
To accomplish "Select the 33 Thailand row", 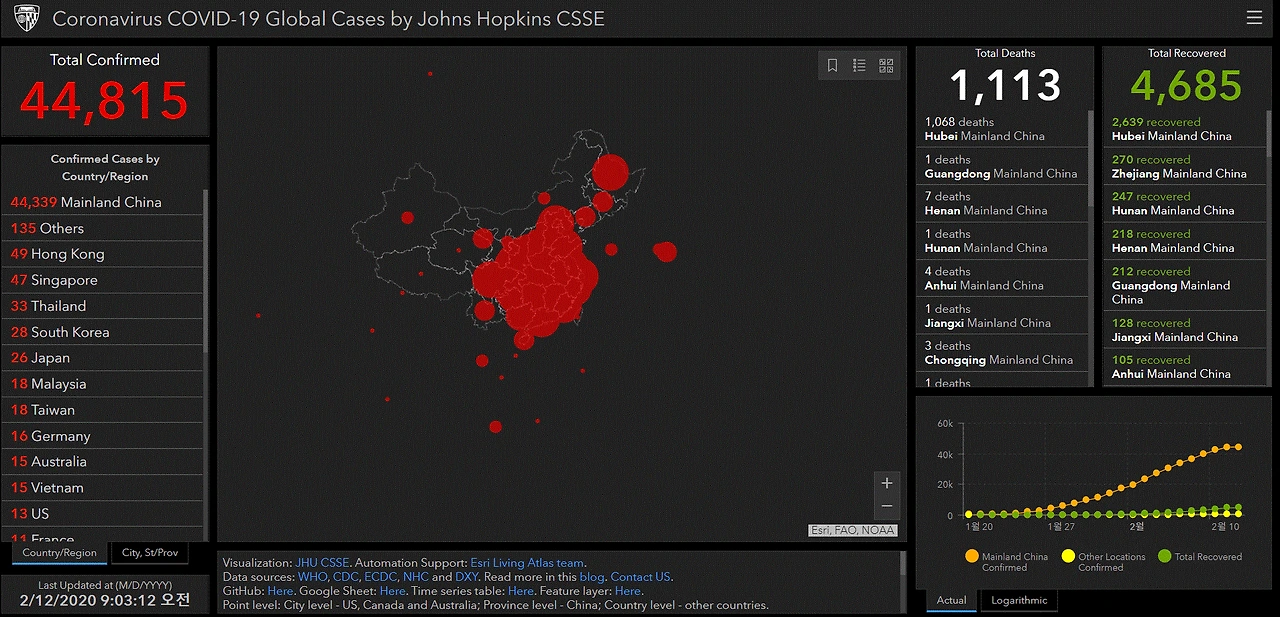I will [x=103, y=306].
